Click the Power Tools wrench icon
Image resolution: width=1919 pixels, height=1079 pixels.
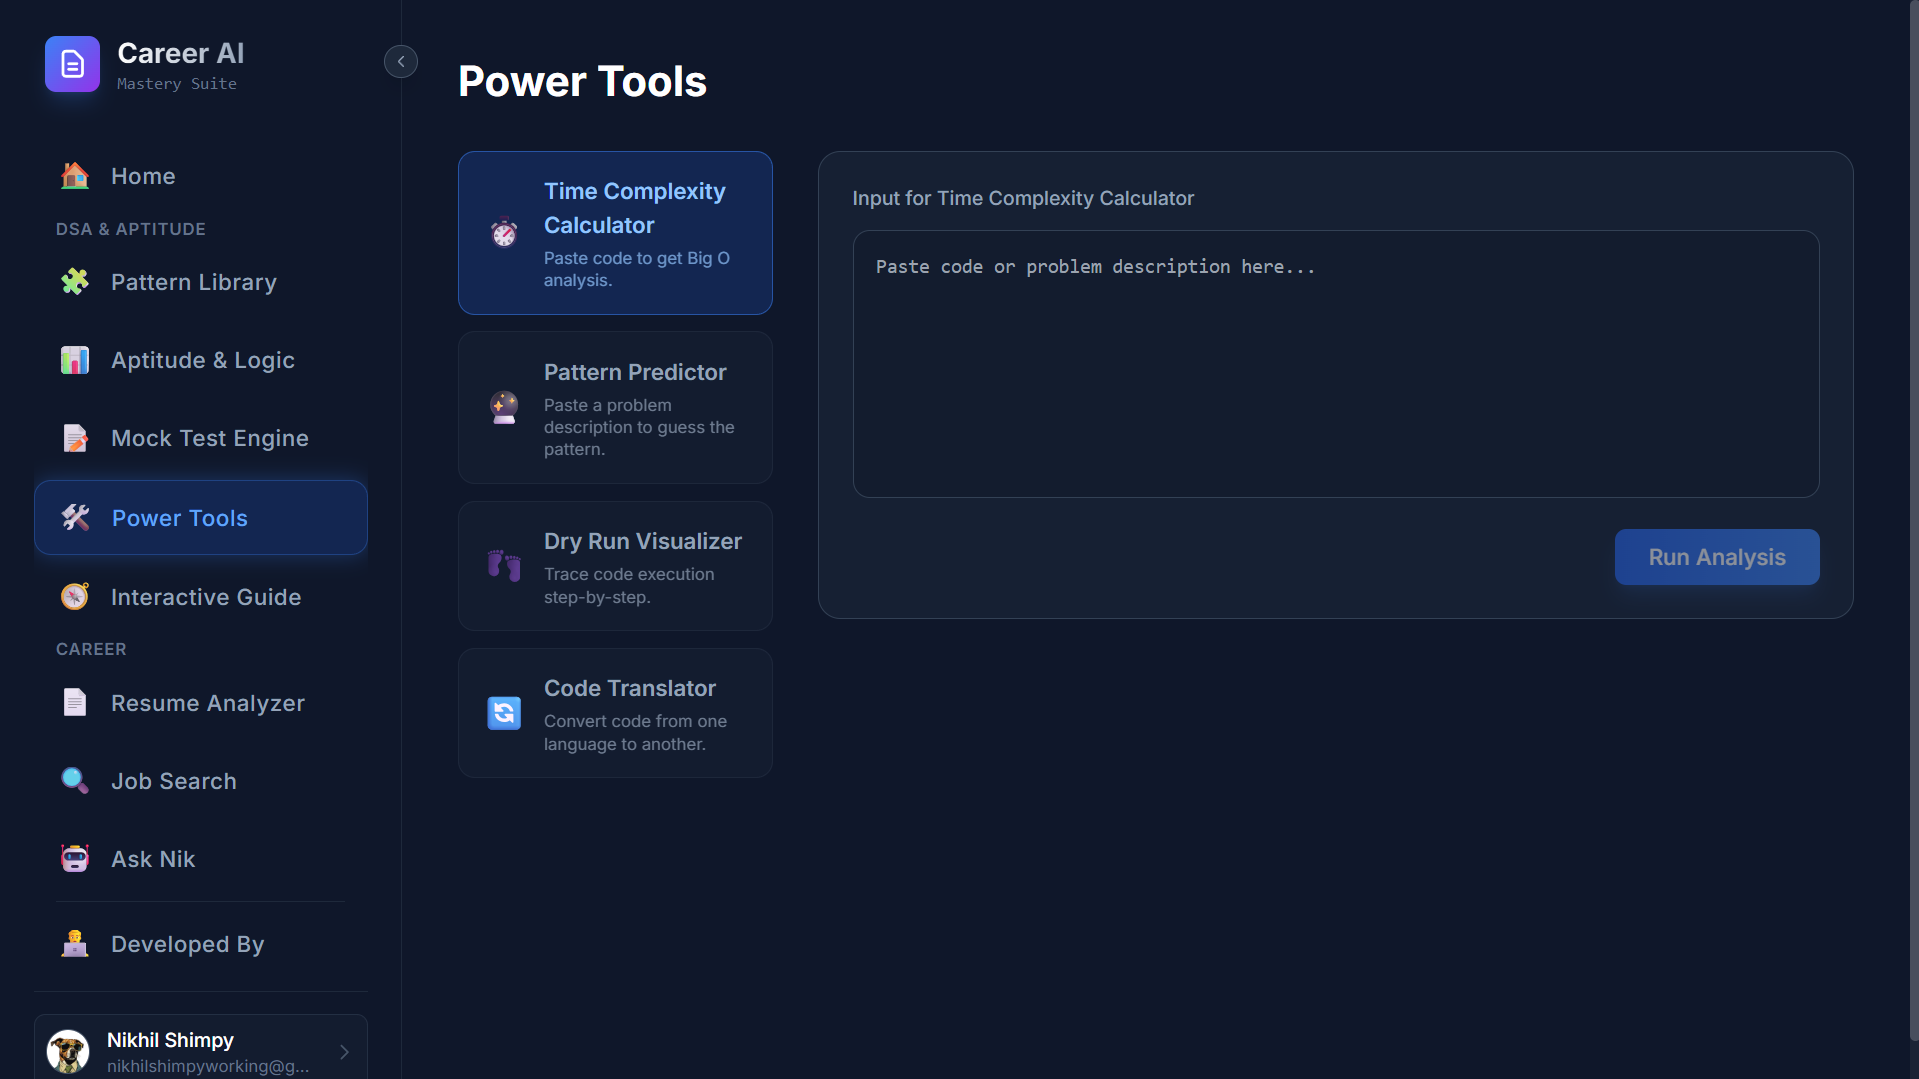coord(76,518)
